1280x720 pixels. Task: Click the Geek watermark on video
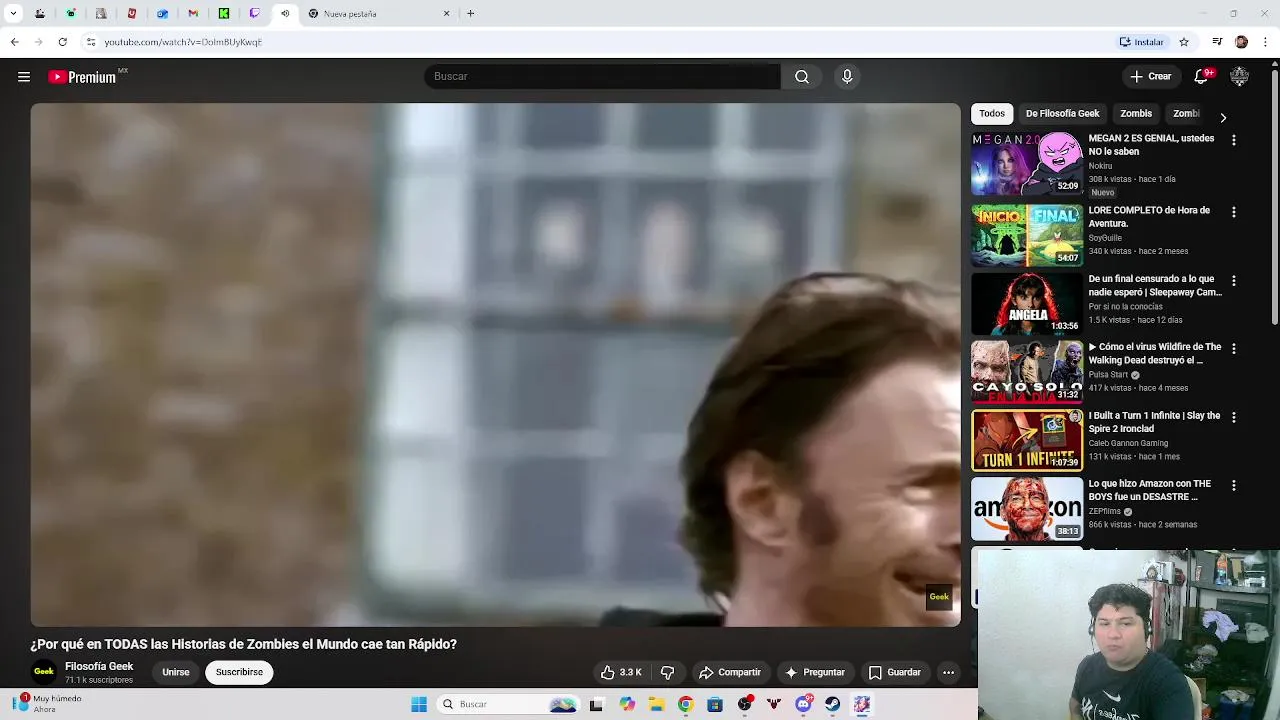(939, 597)
